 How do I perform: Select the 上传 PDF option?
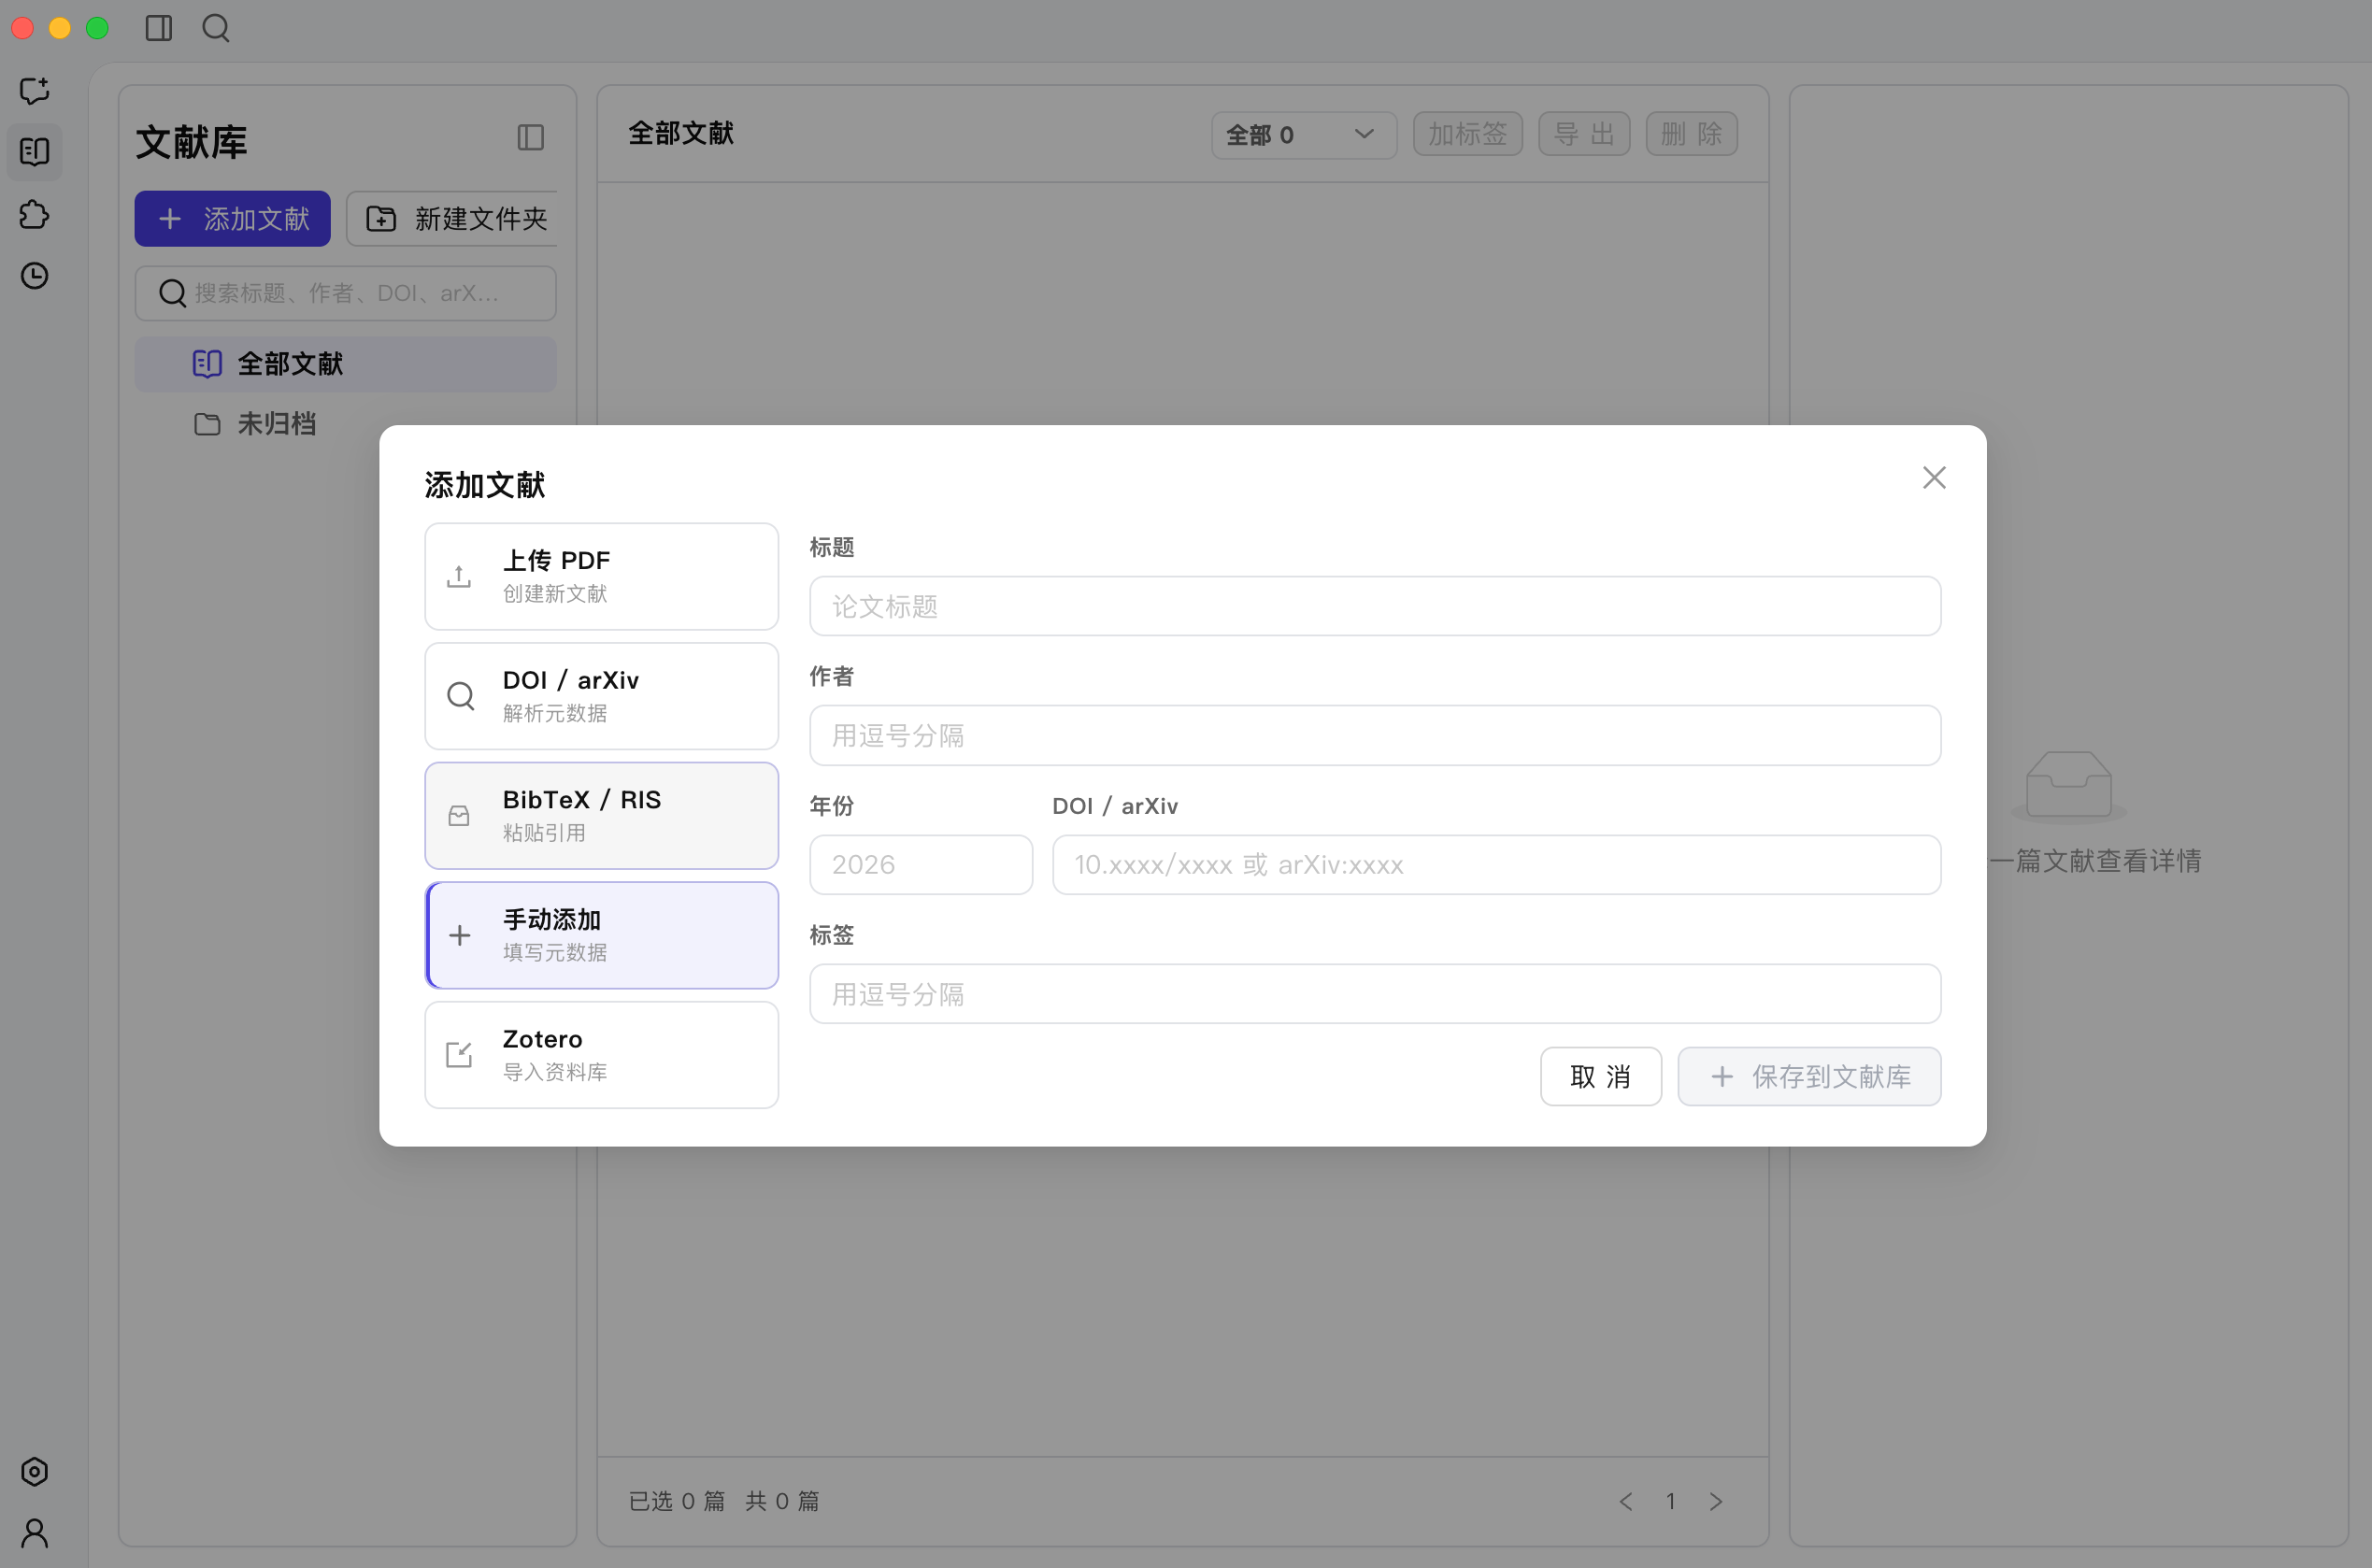tap(602, 576)
